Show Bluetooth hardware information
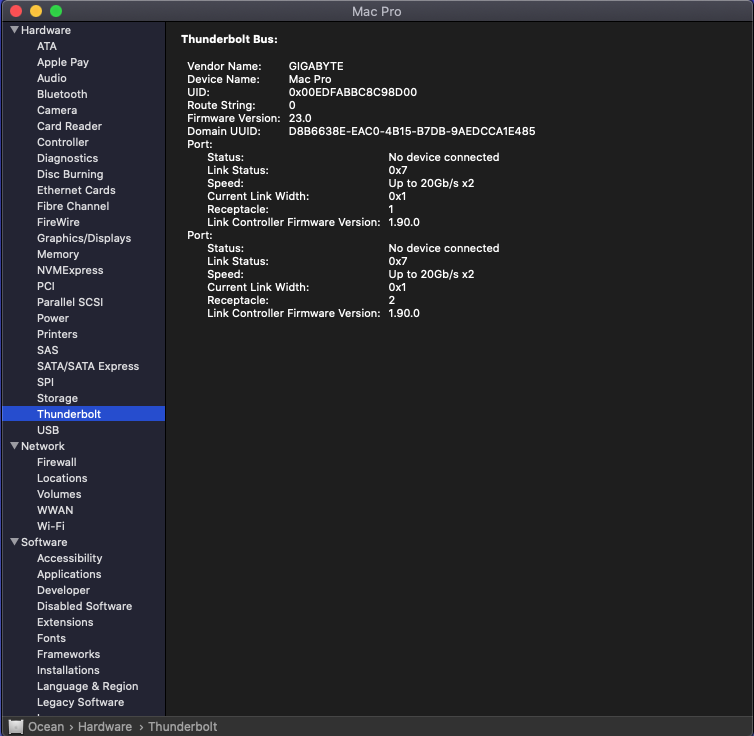This screenshot has height=736, width=754. (x=62, y=94)
